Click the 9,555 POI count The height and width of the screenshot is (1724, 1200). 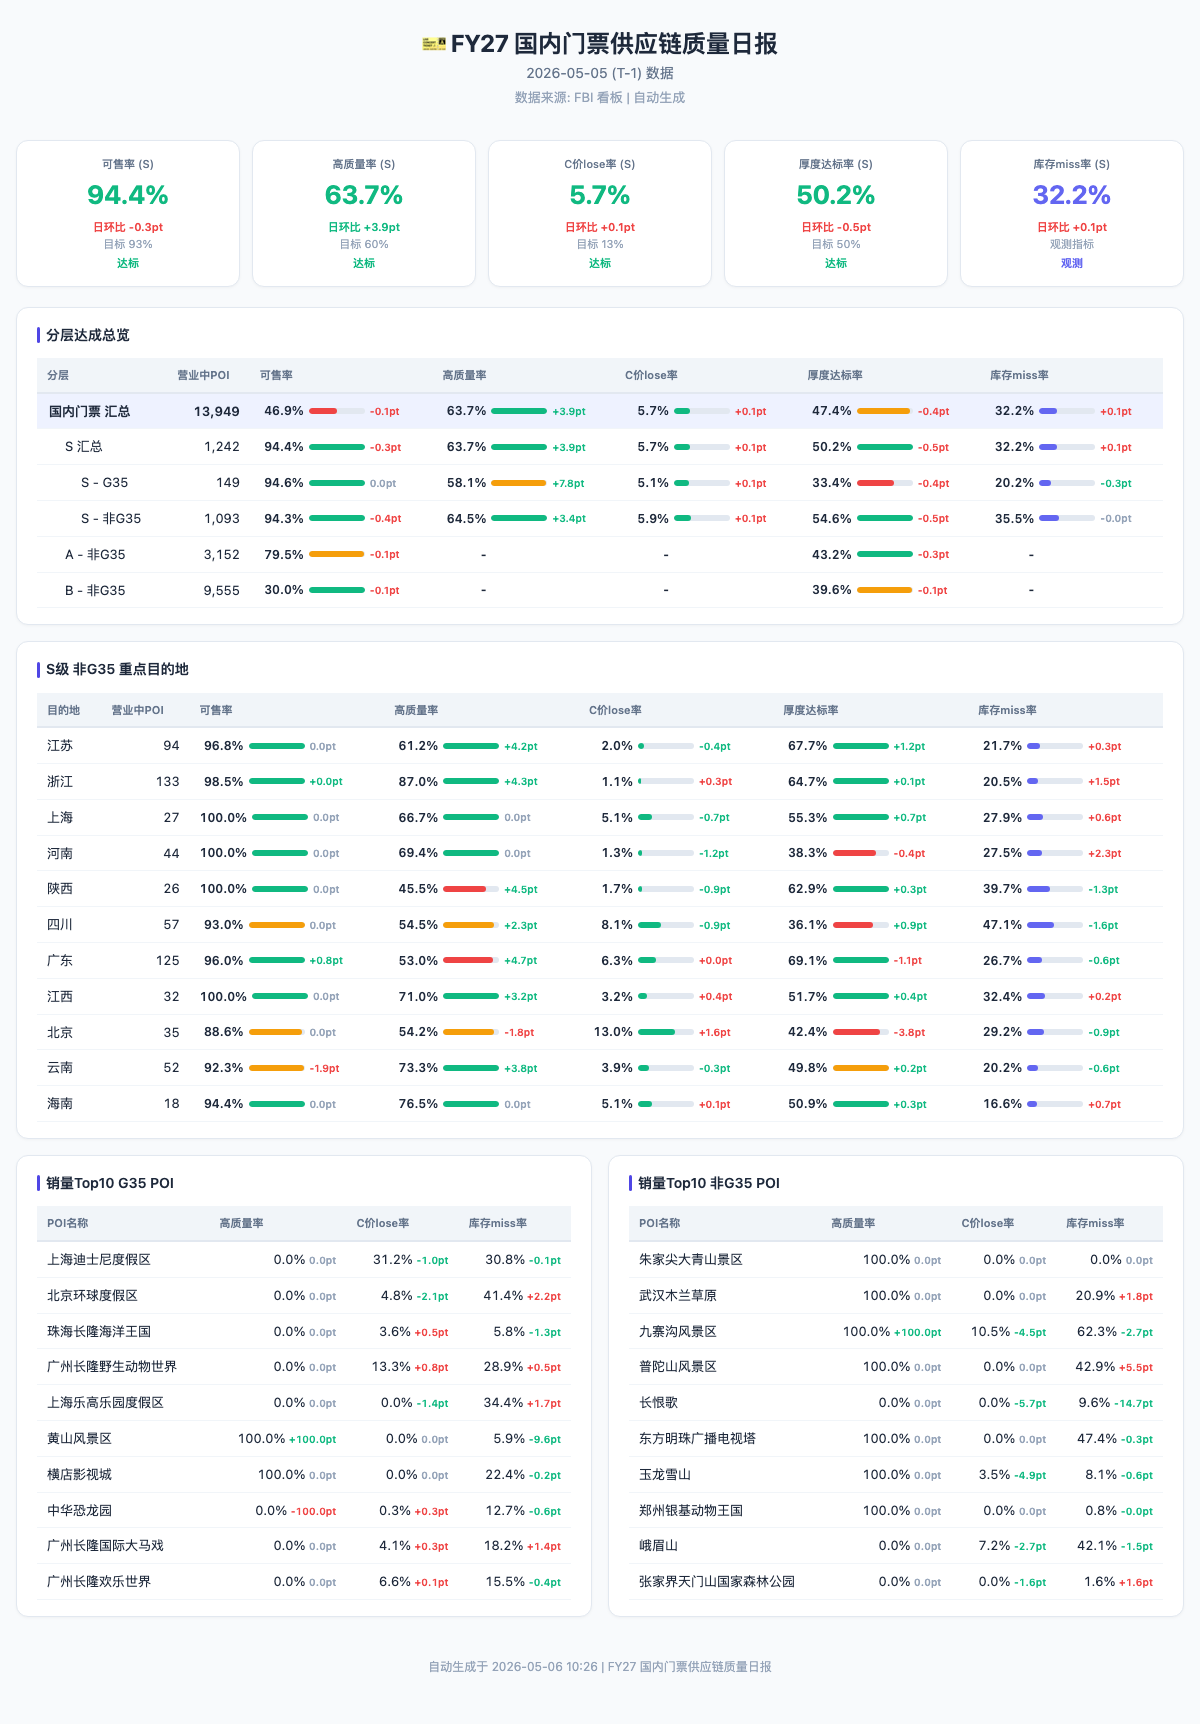(222, 591)
